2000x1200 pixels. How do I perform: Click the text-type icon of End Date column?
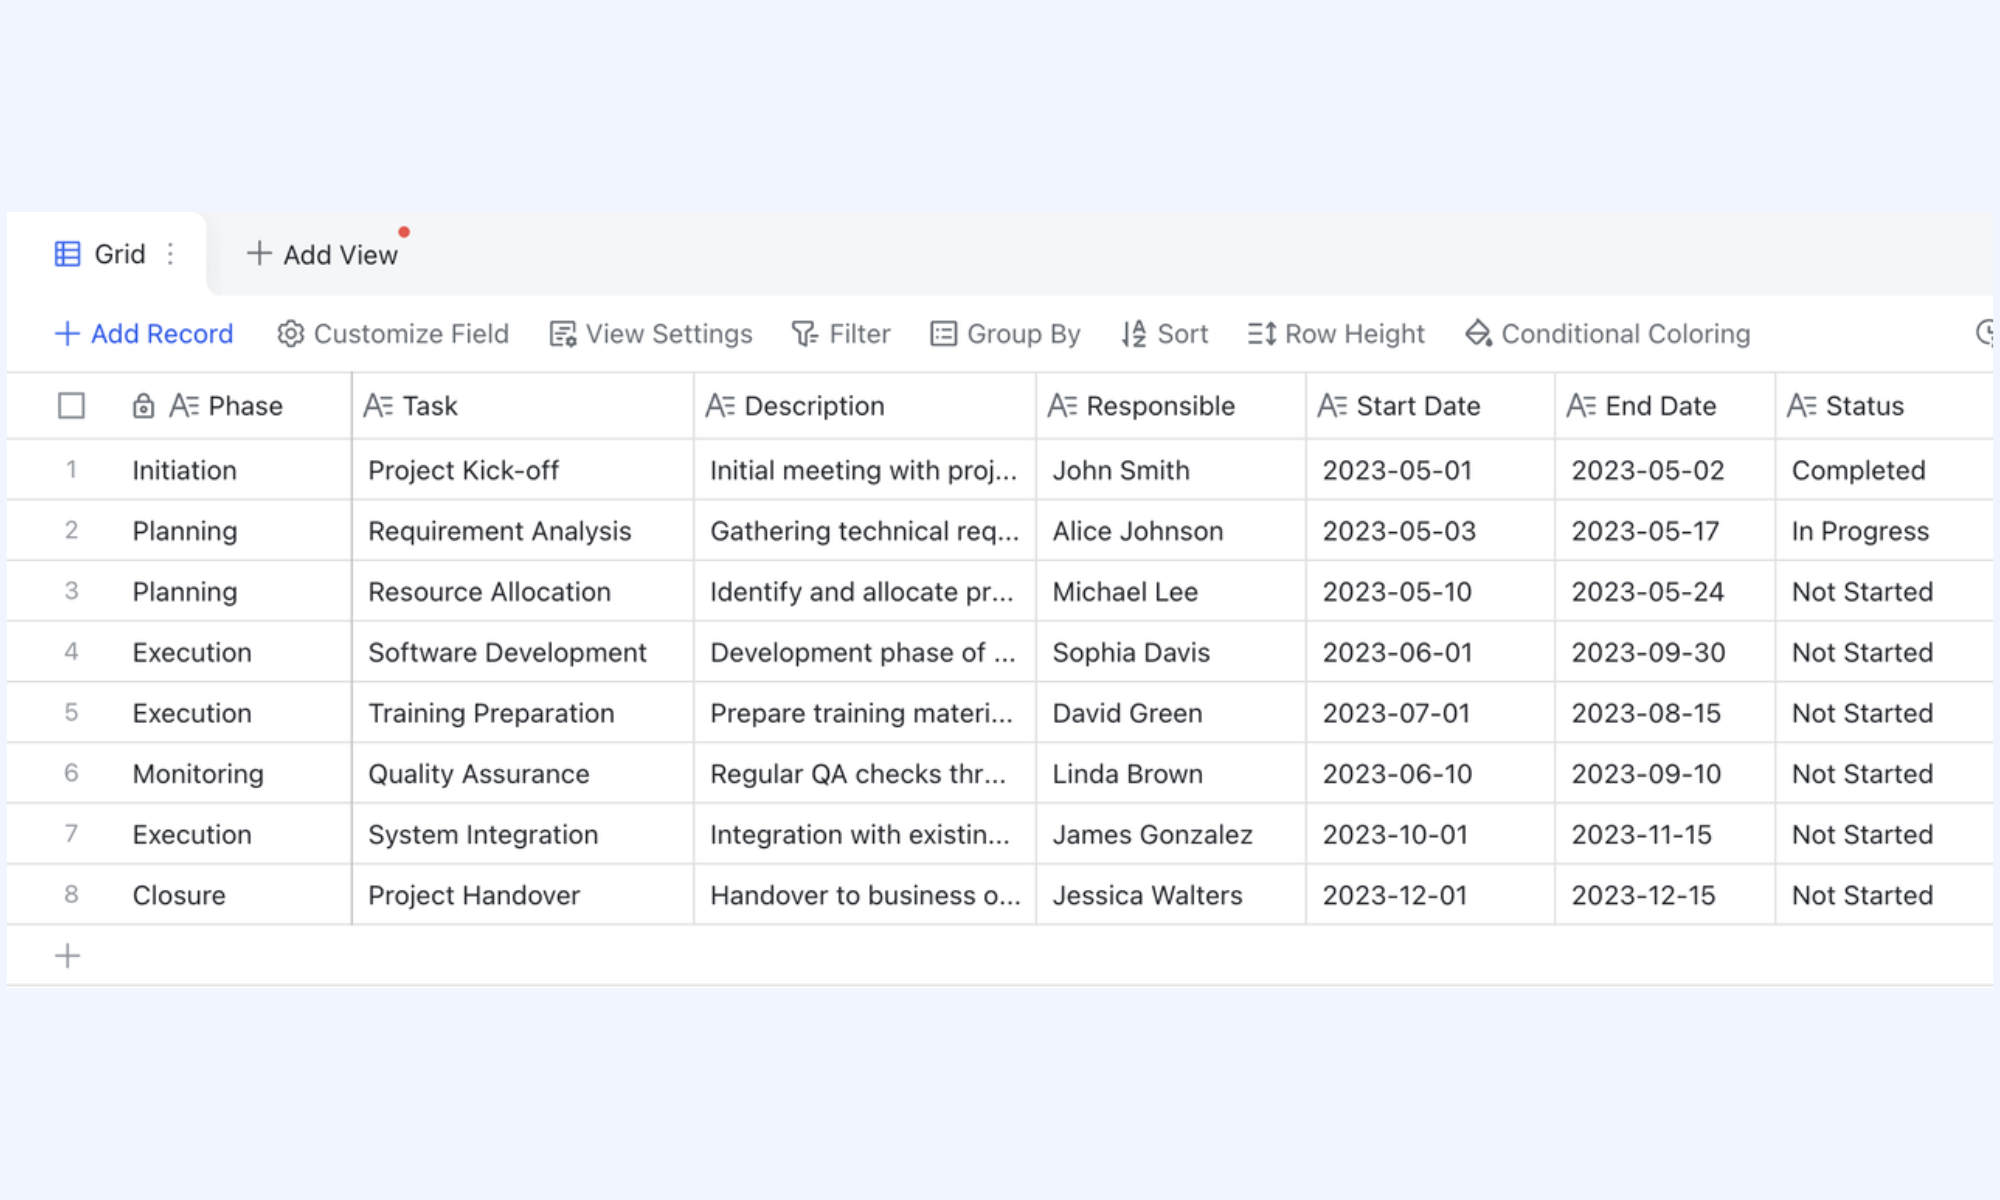click(x=1581, y=406)
